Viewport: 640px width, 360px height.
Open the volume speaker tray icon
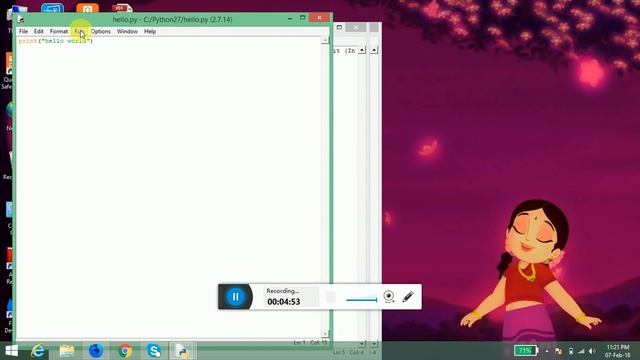[592, 351]
